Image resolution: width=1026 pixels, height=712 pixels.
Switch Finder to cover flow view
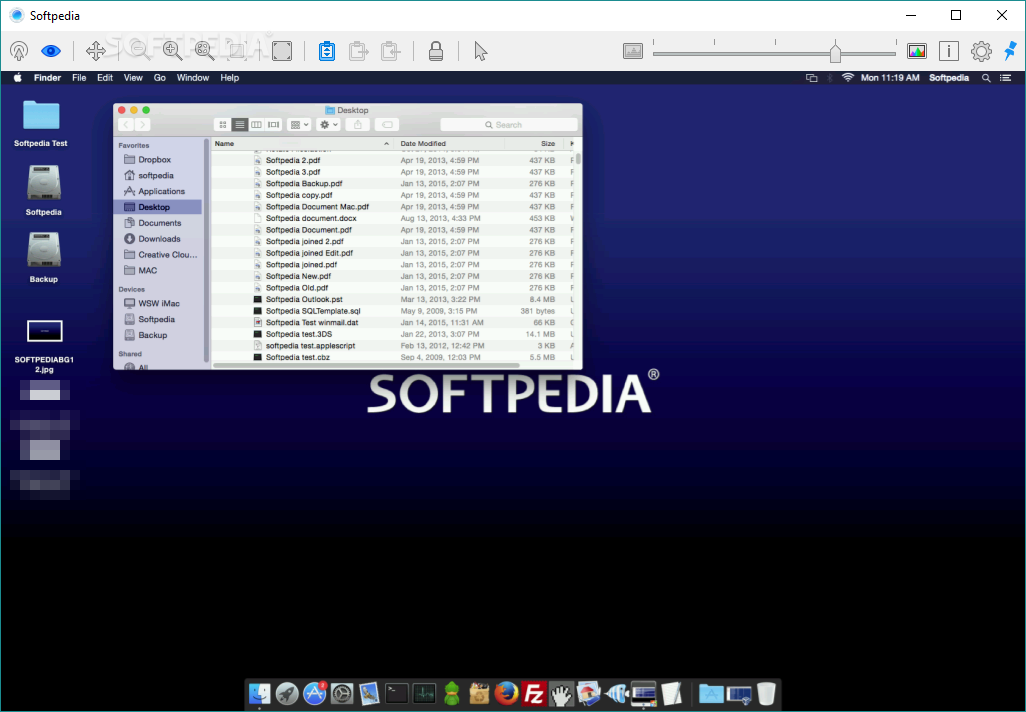point(274,124)
